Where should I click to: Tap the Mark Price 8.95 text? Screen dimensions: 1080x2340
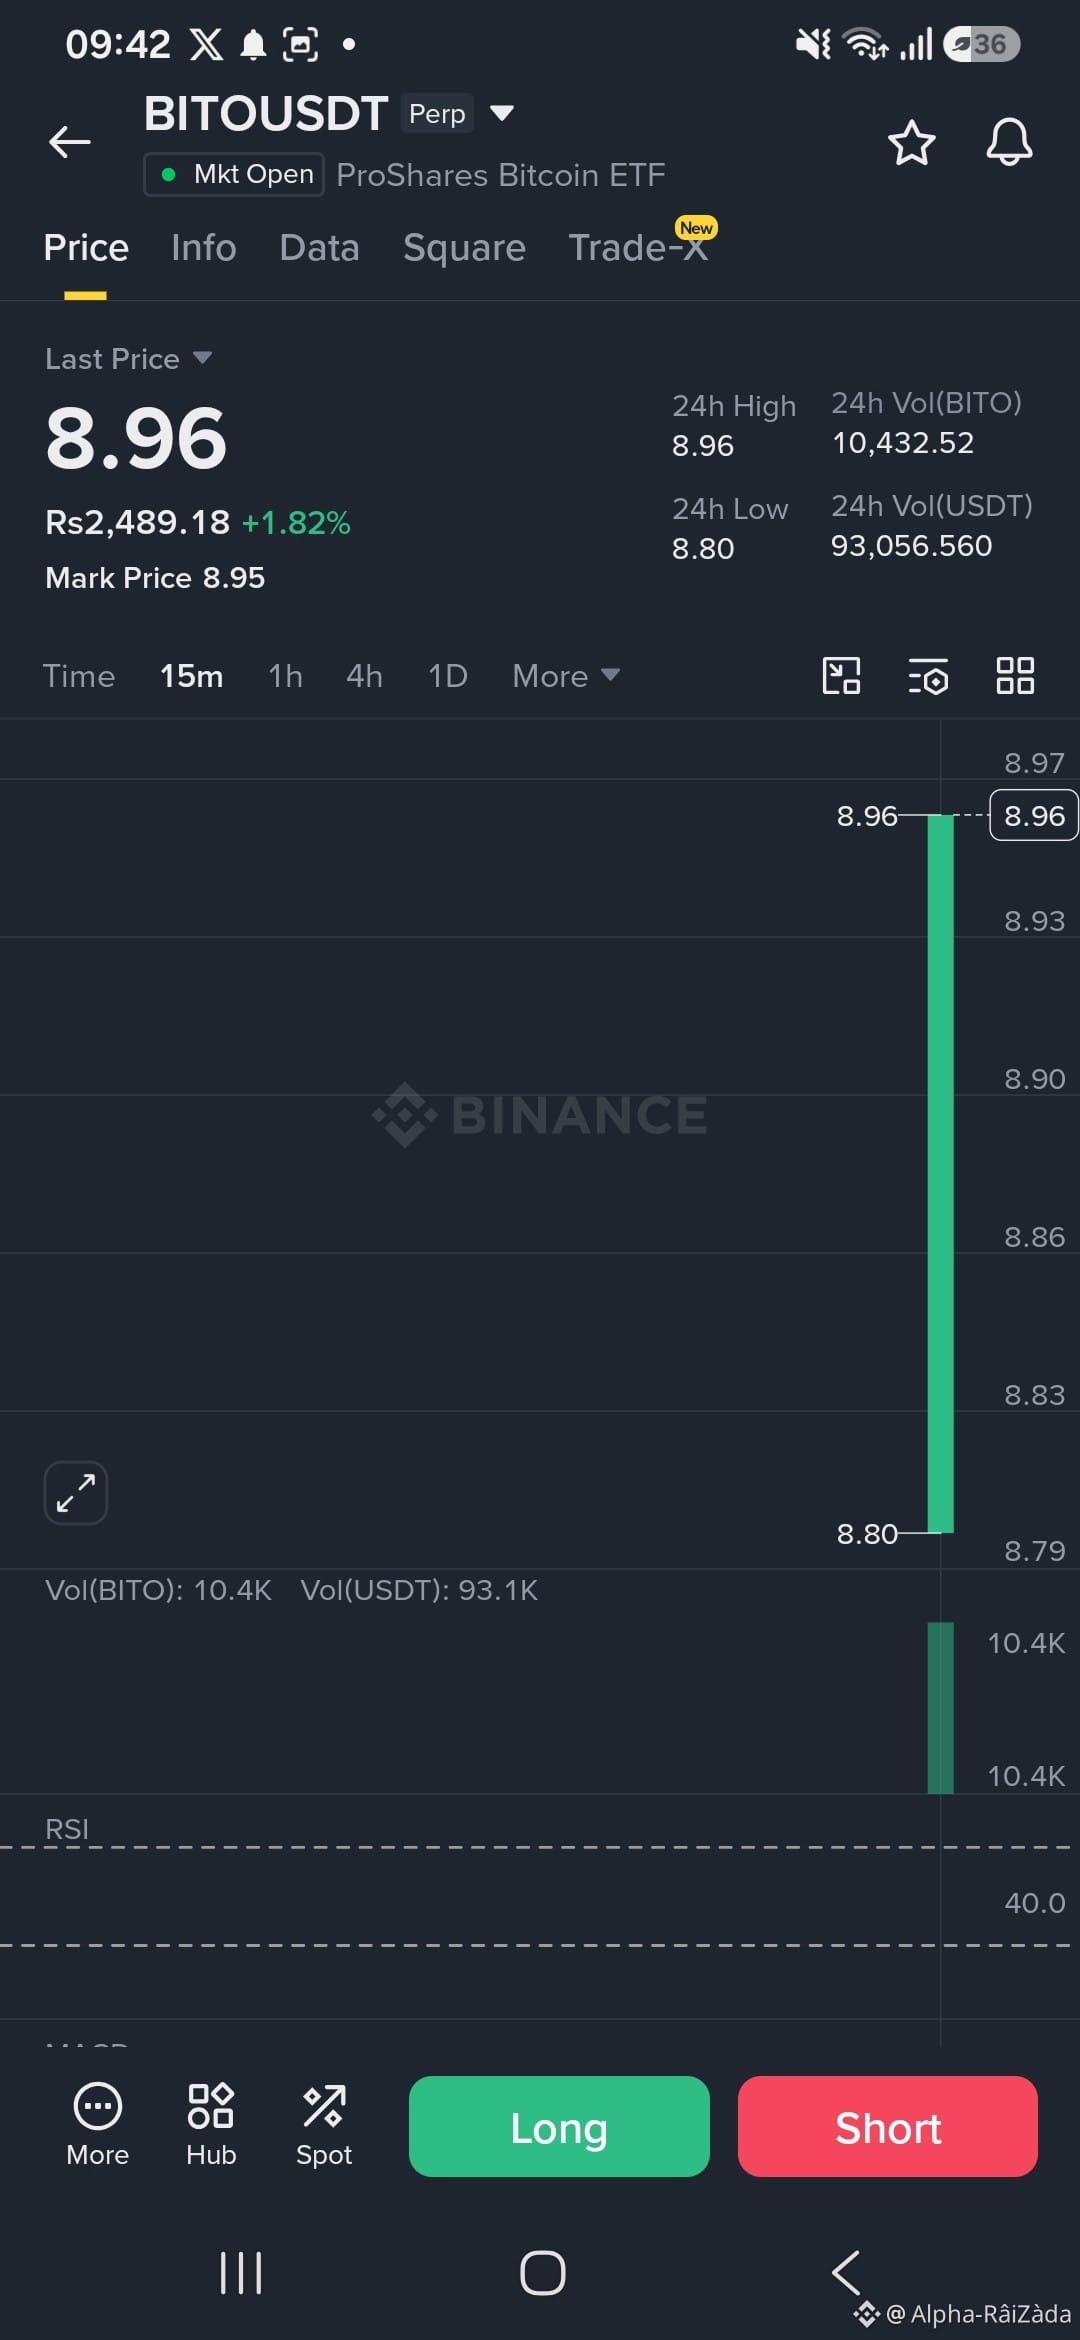click(x=155, y=578)
